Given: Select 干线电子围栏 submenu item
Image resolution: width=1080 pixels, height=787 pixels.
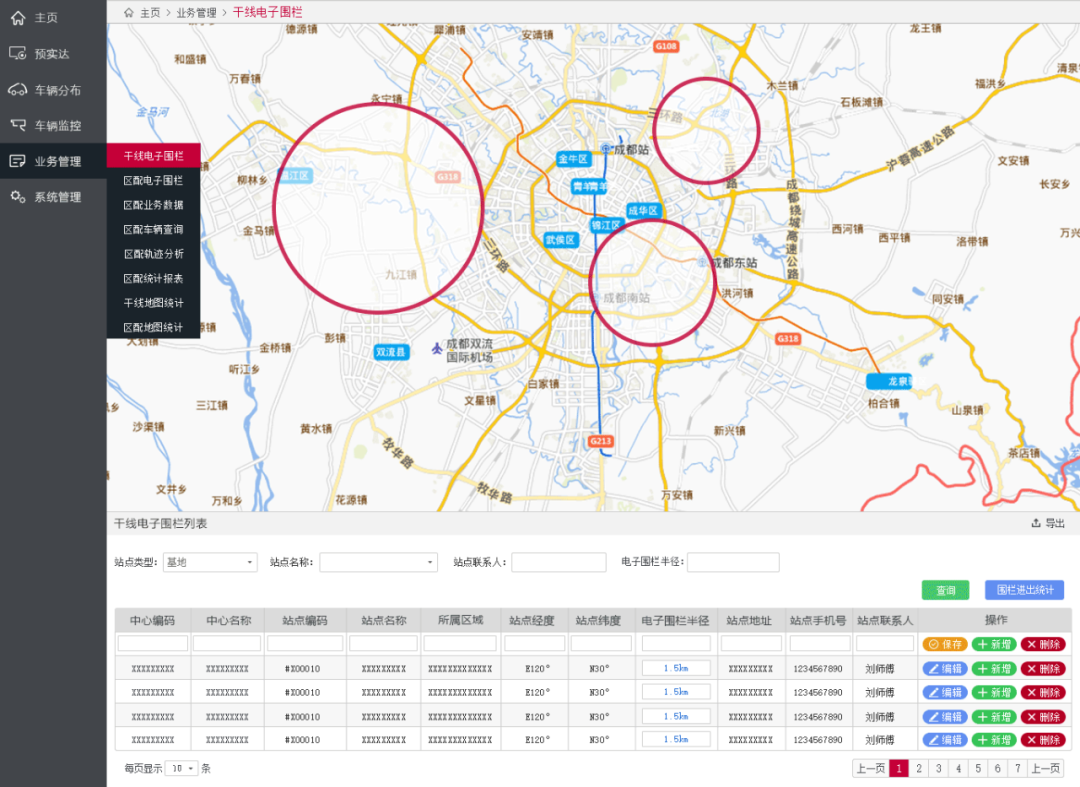Looking at the screenshot, I should (154, 156).
